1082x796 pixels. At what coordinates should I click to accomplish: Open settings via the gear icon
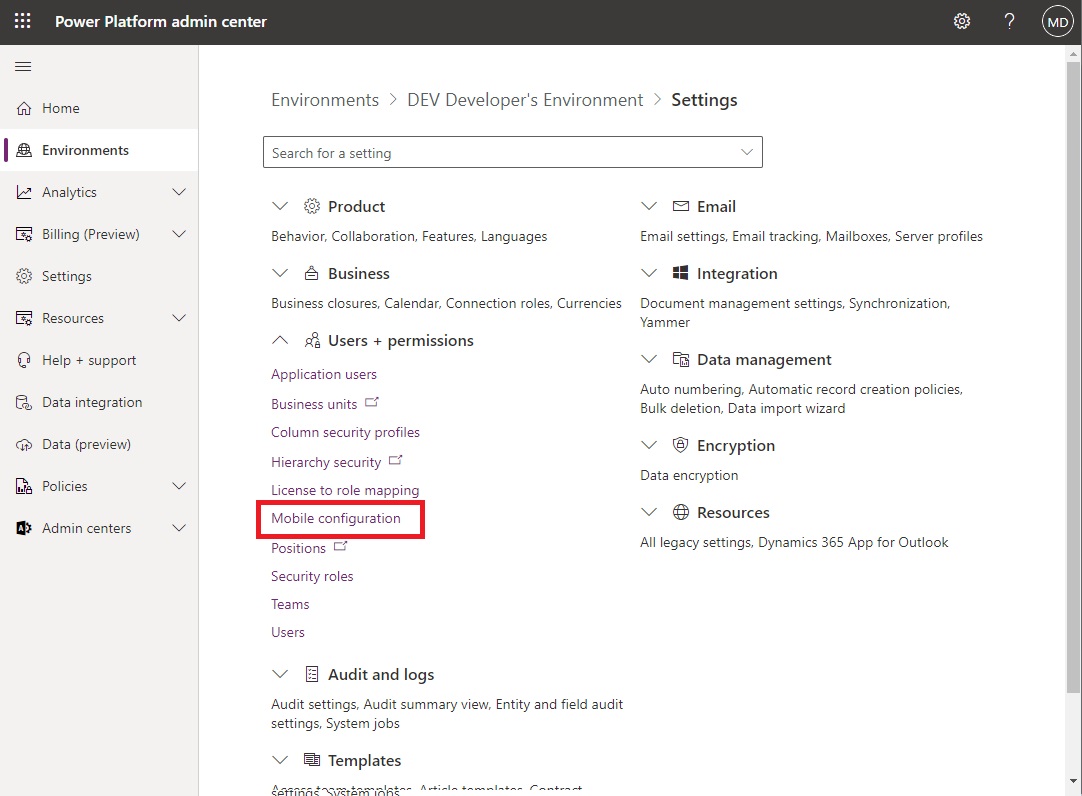click(x=961, y=21)
